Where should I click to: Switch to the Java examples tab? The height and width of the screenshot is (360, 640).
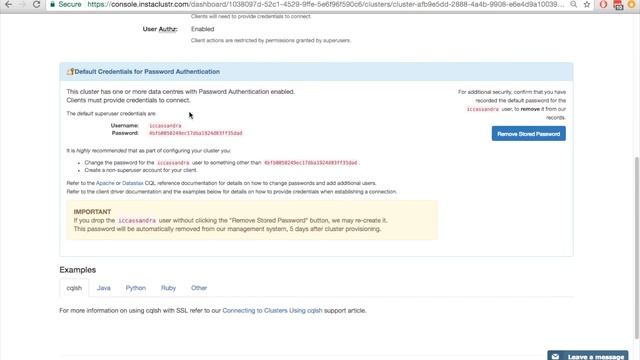click(104, 288)
